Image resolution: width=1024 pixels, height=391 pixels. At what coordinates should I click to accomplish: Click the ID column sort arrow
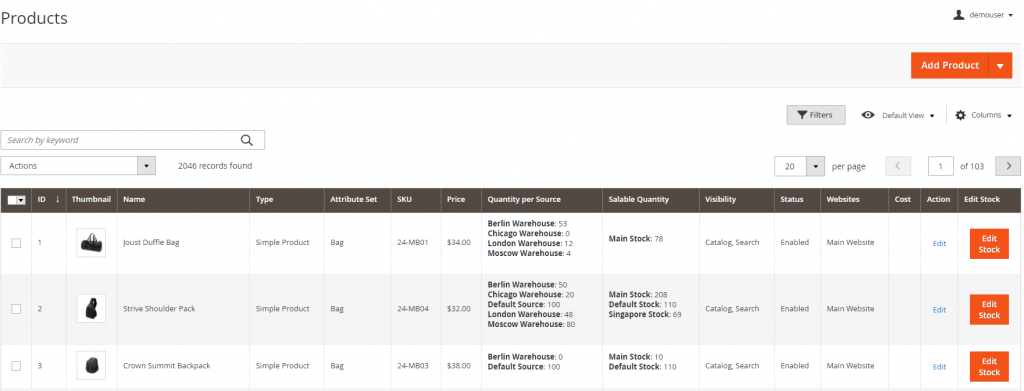pyautogui.click(x=57, y=199)
